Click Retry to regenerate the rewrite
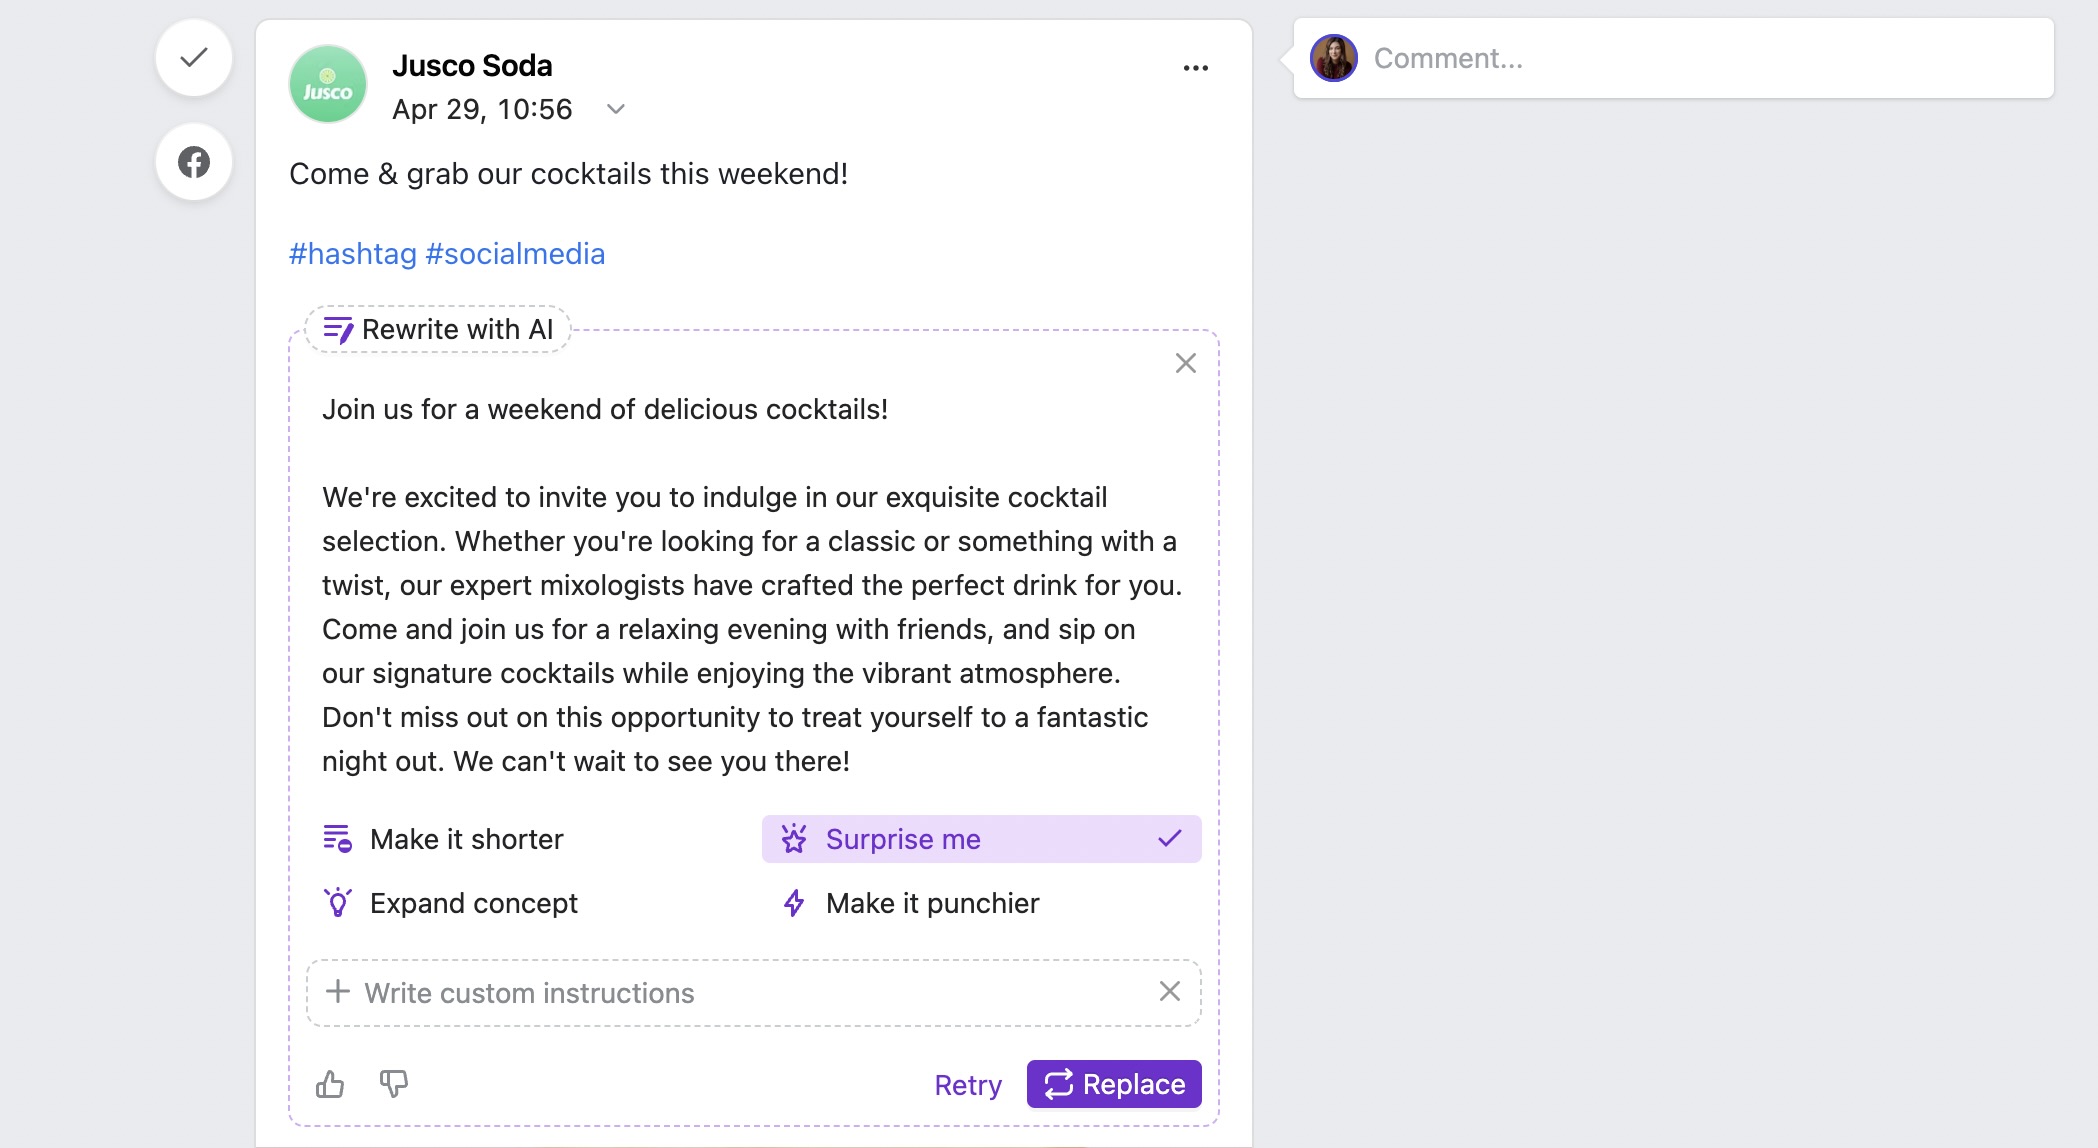 966,1084
